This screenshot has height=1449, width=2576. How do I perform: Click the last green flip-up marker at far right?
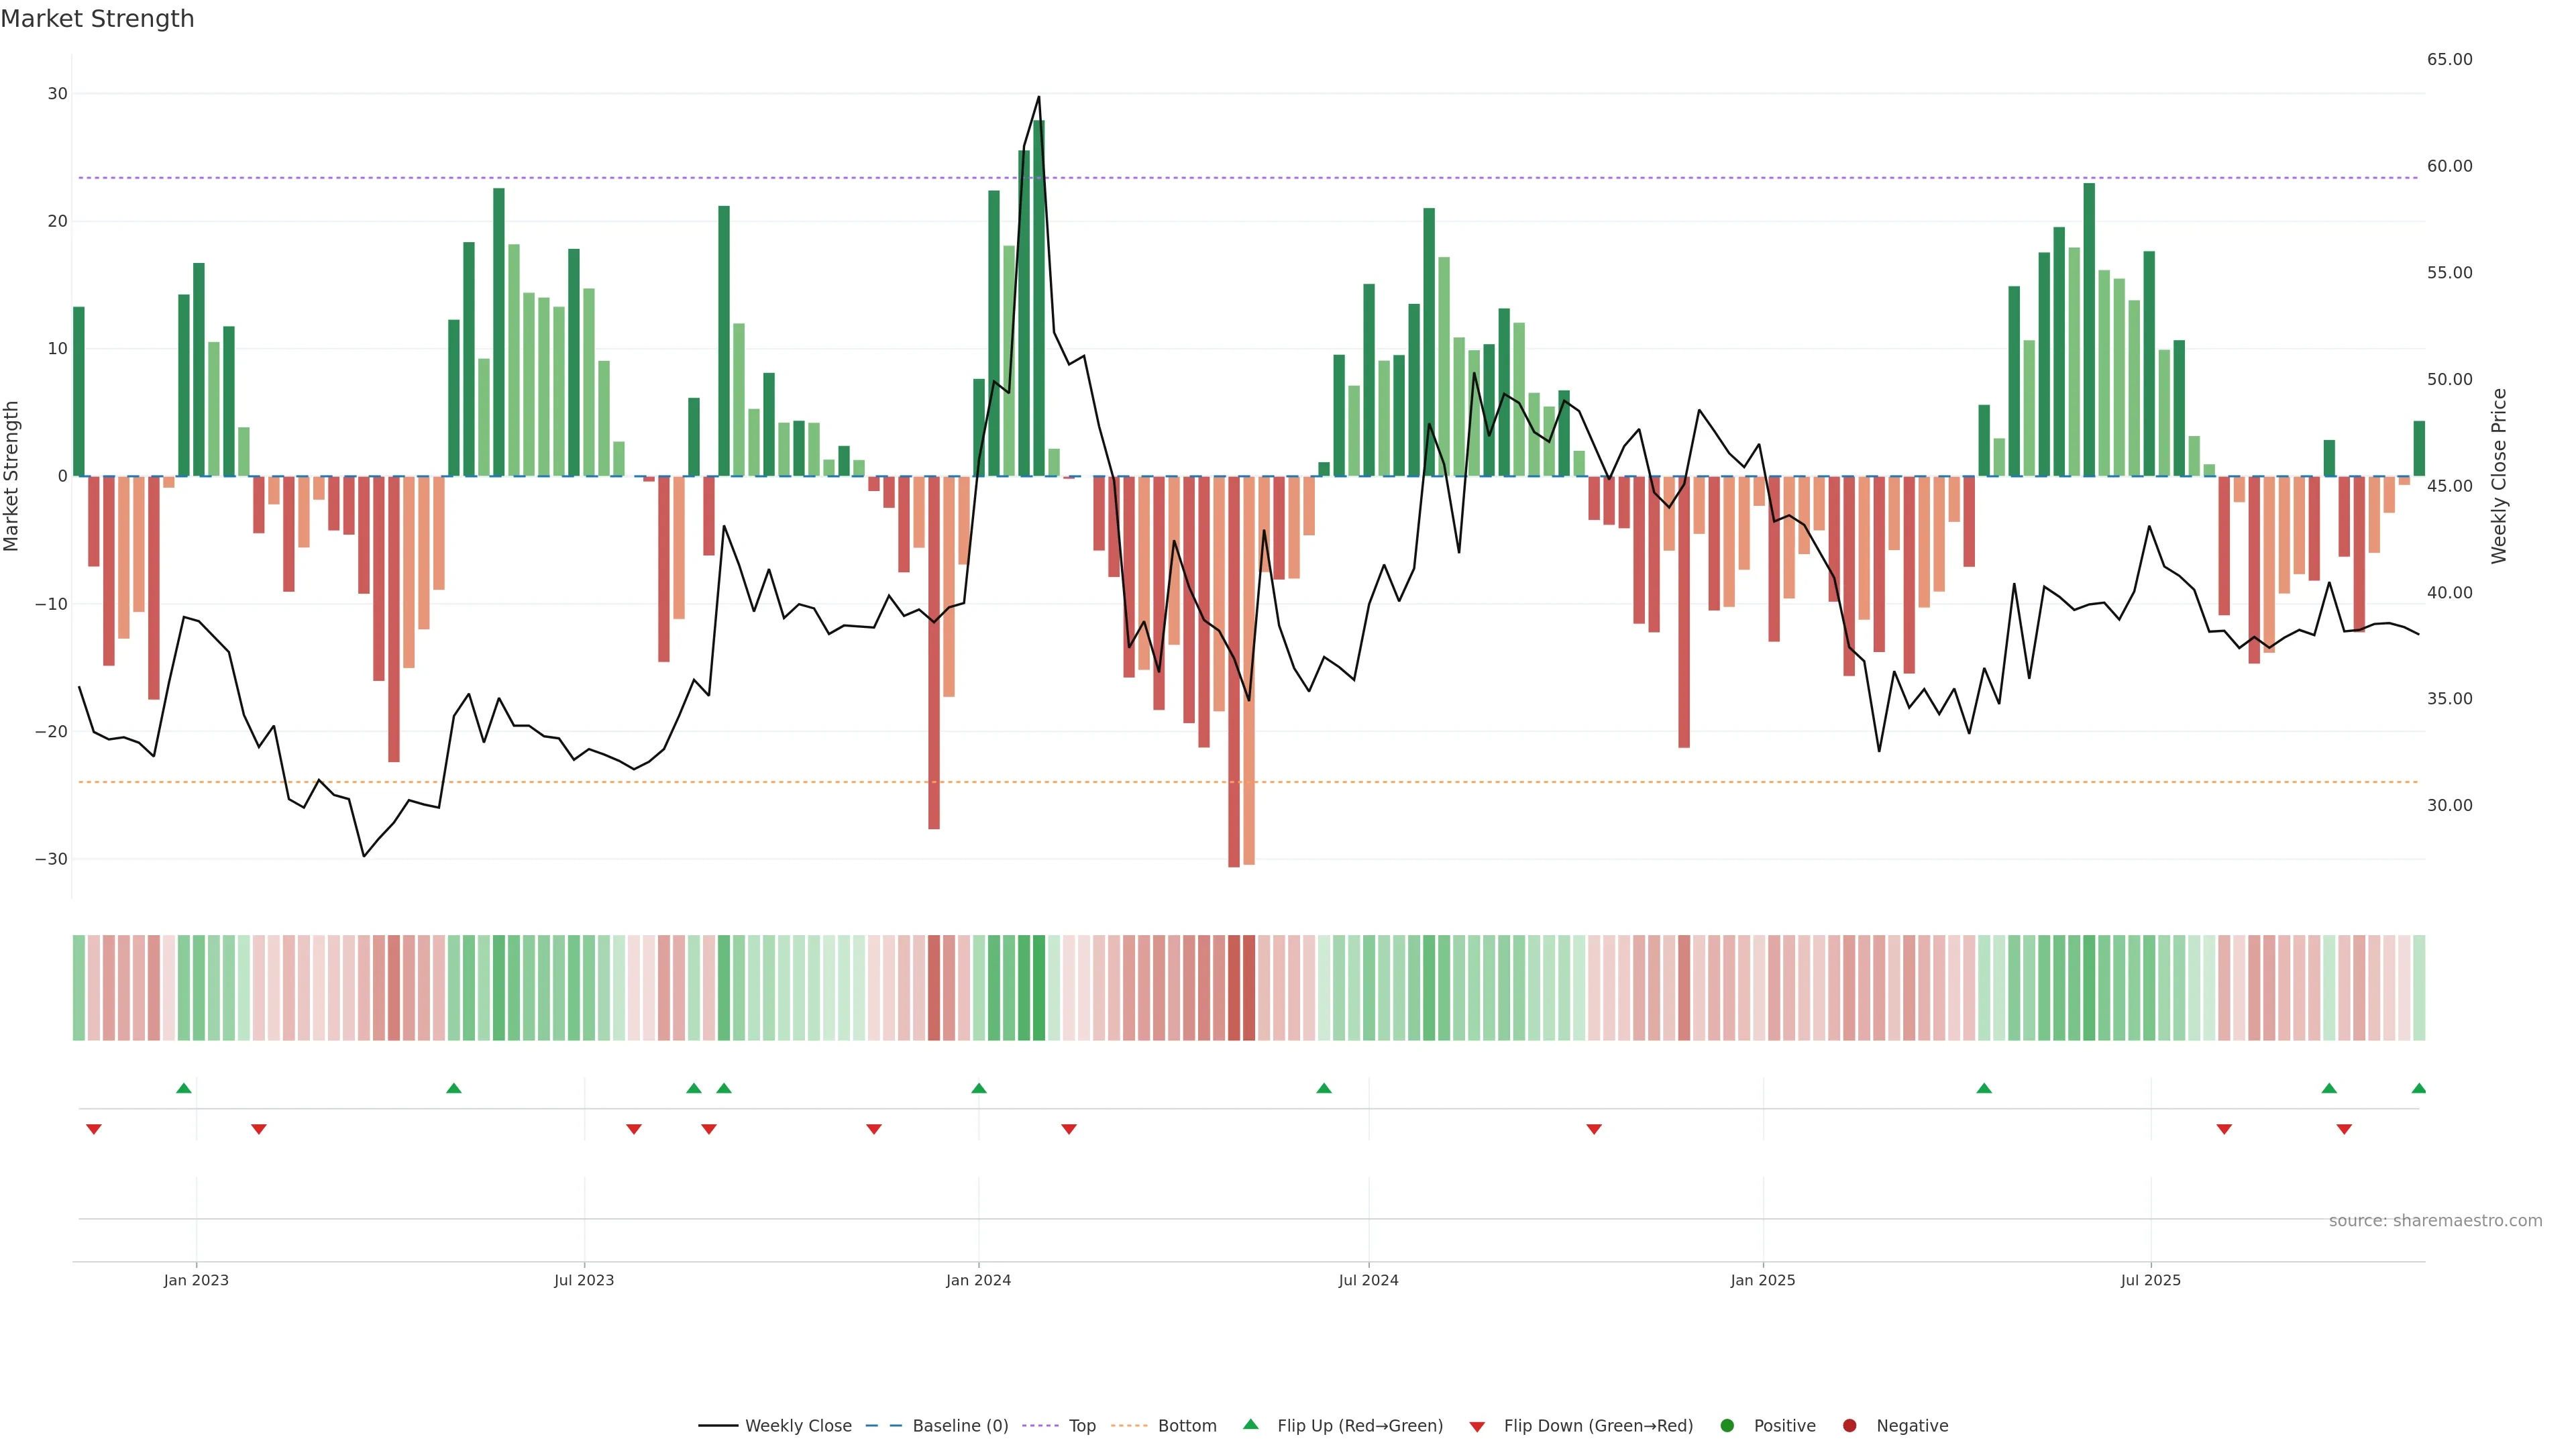click(x=2418, y=1088)
